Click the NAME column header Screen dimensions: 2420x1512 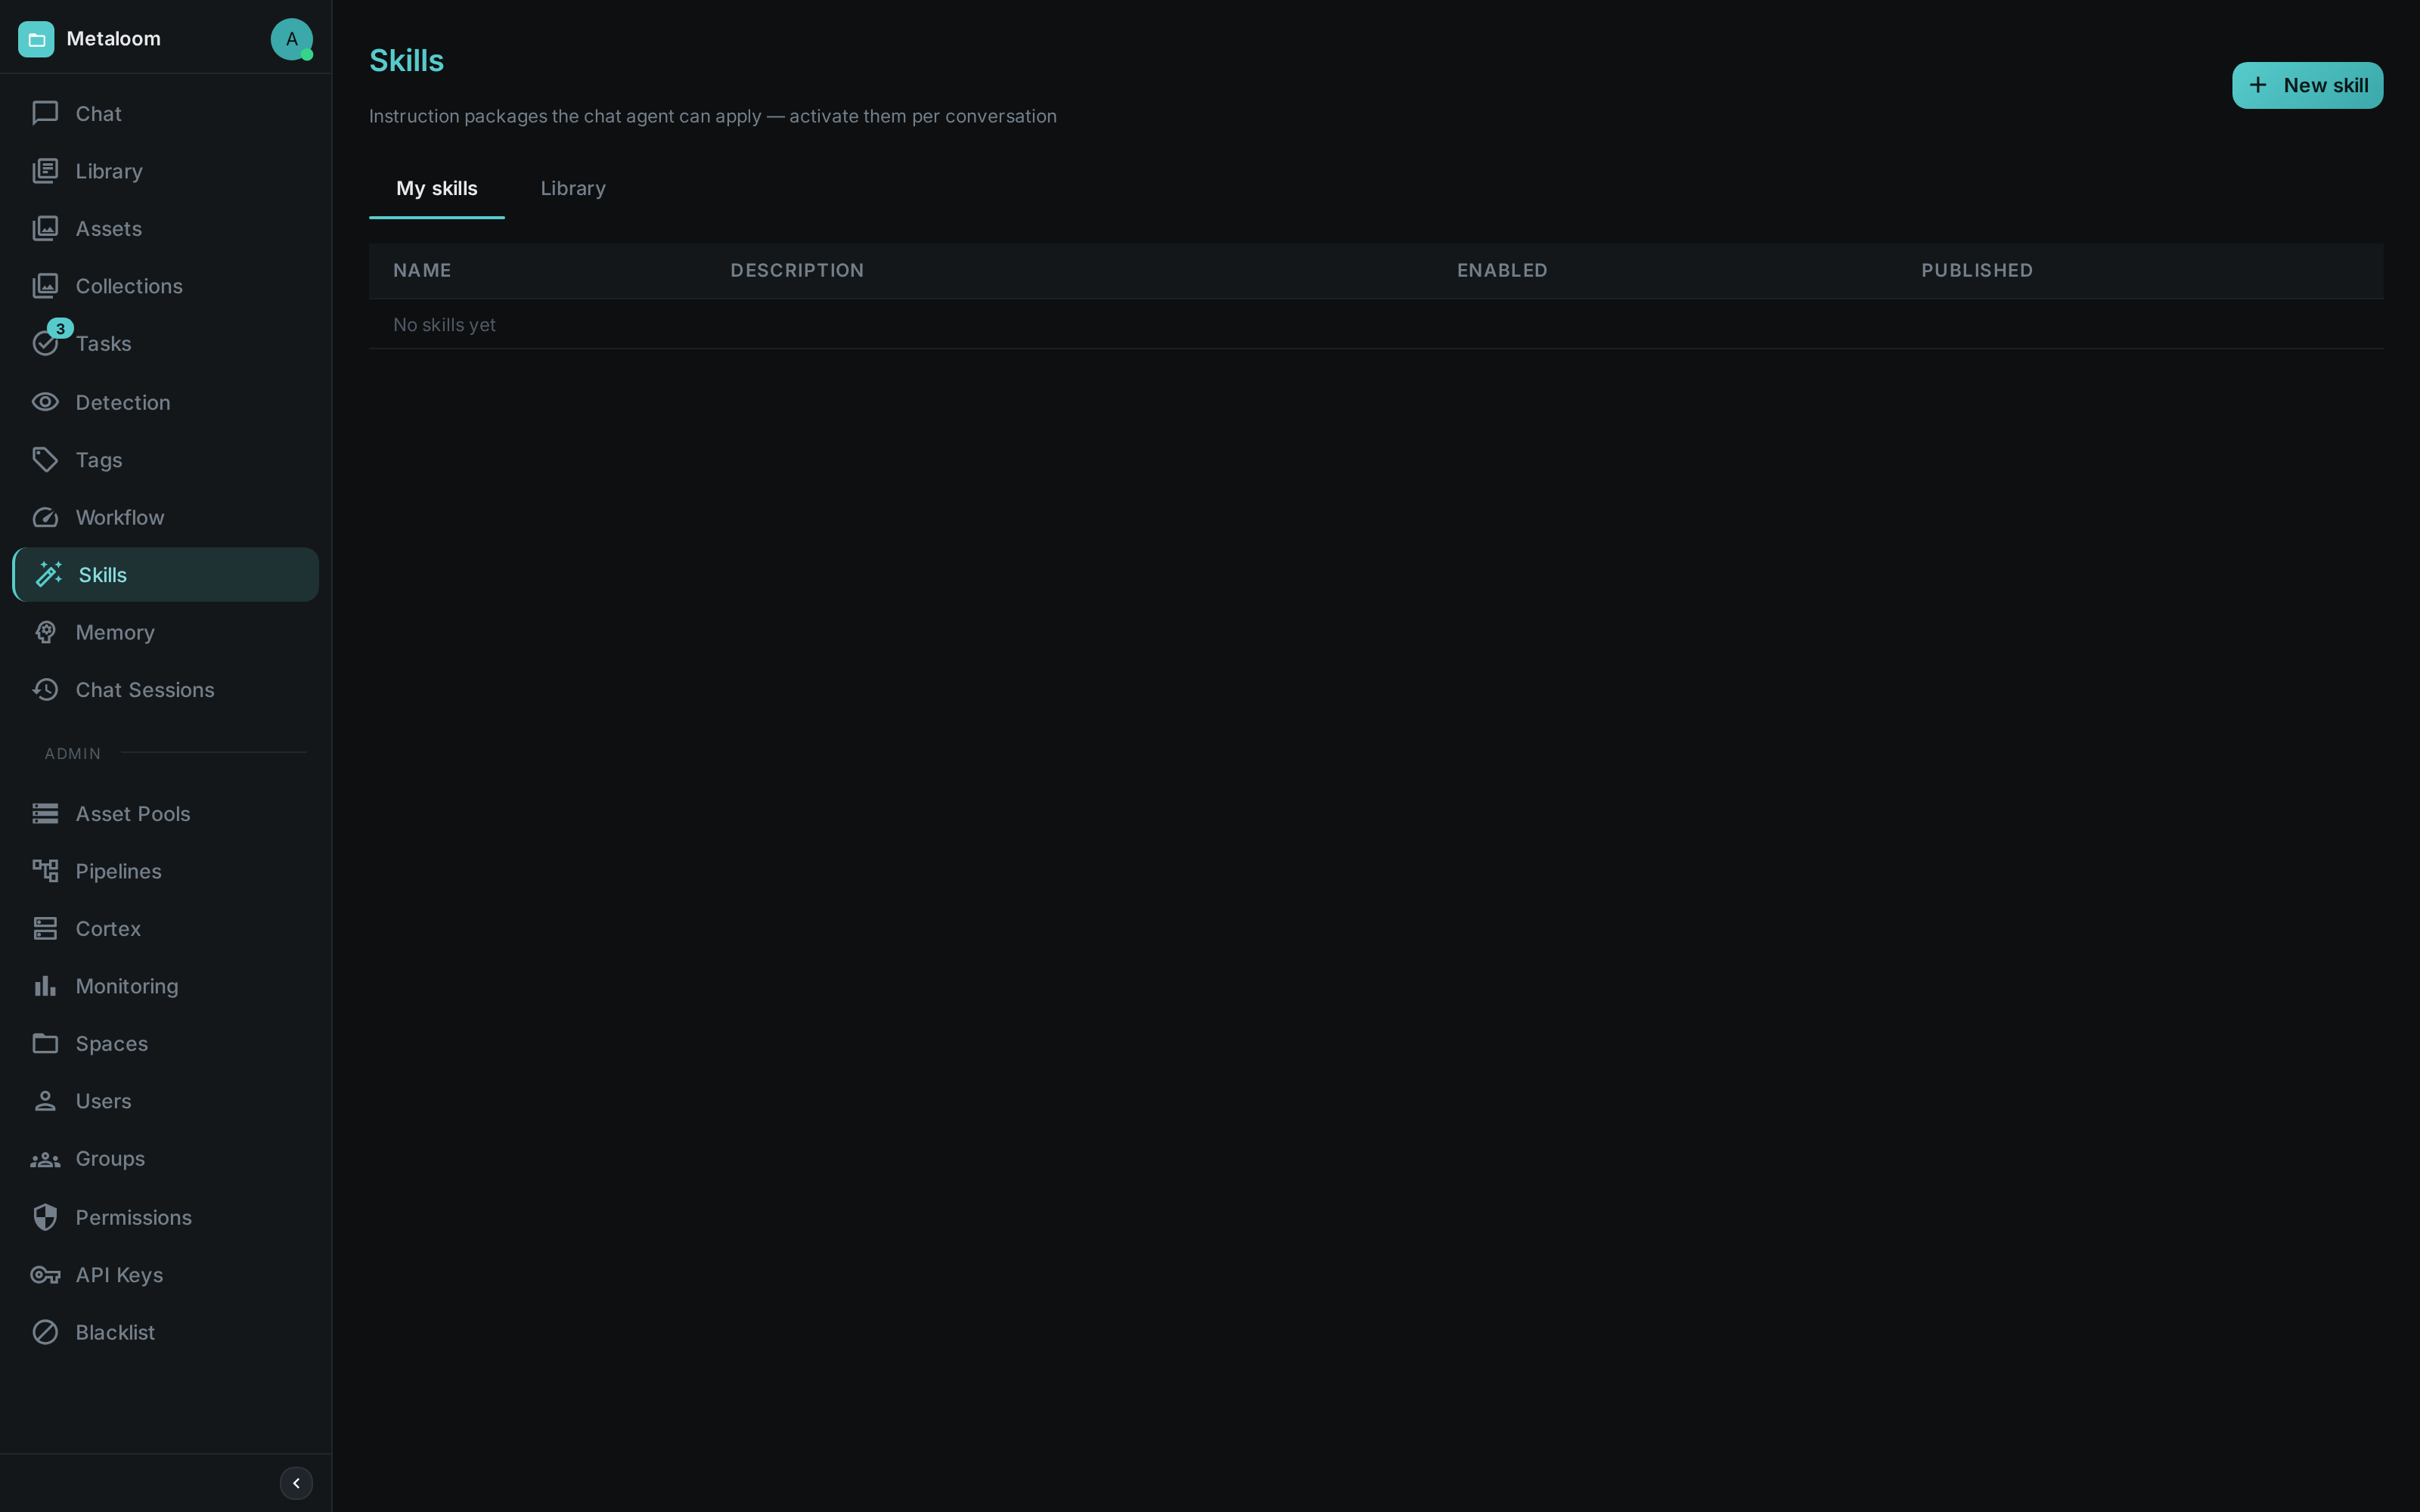point(422,270)
